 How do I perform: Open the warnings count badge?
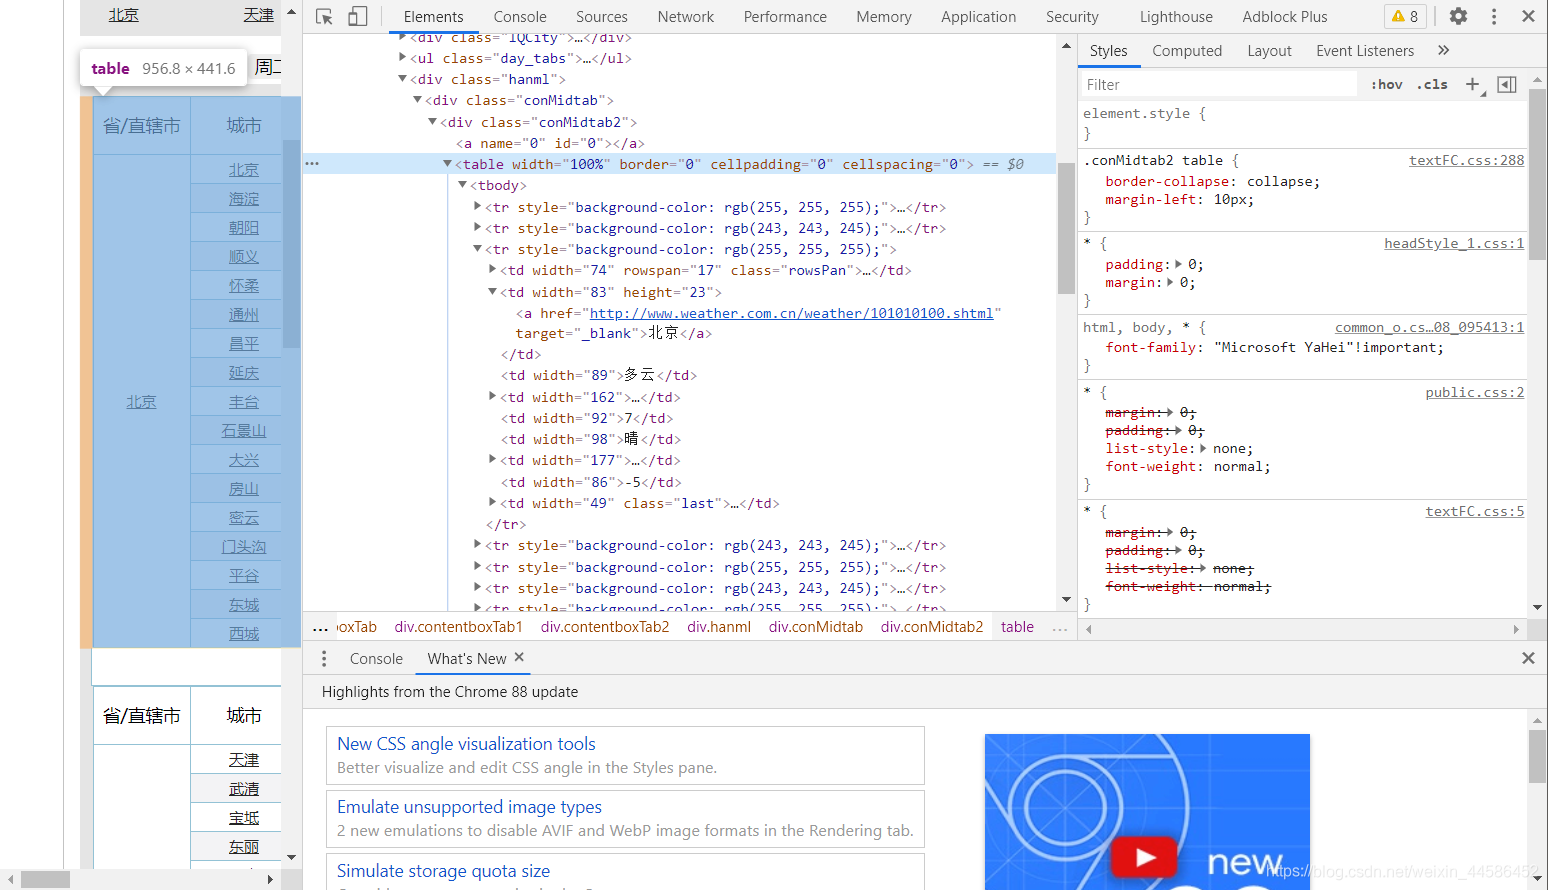(x=1405, y=16)
